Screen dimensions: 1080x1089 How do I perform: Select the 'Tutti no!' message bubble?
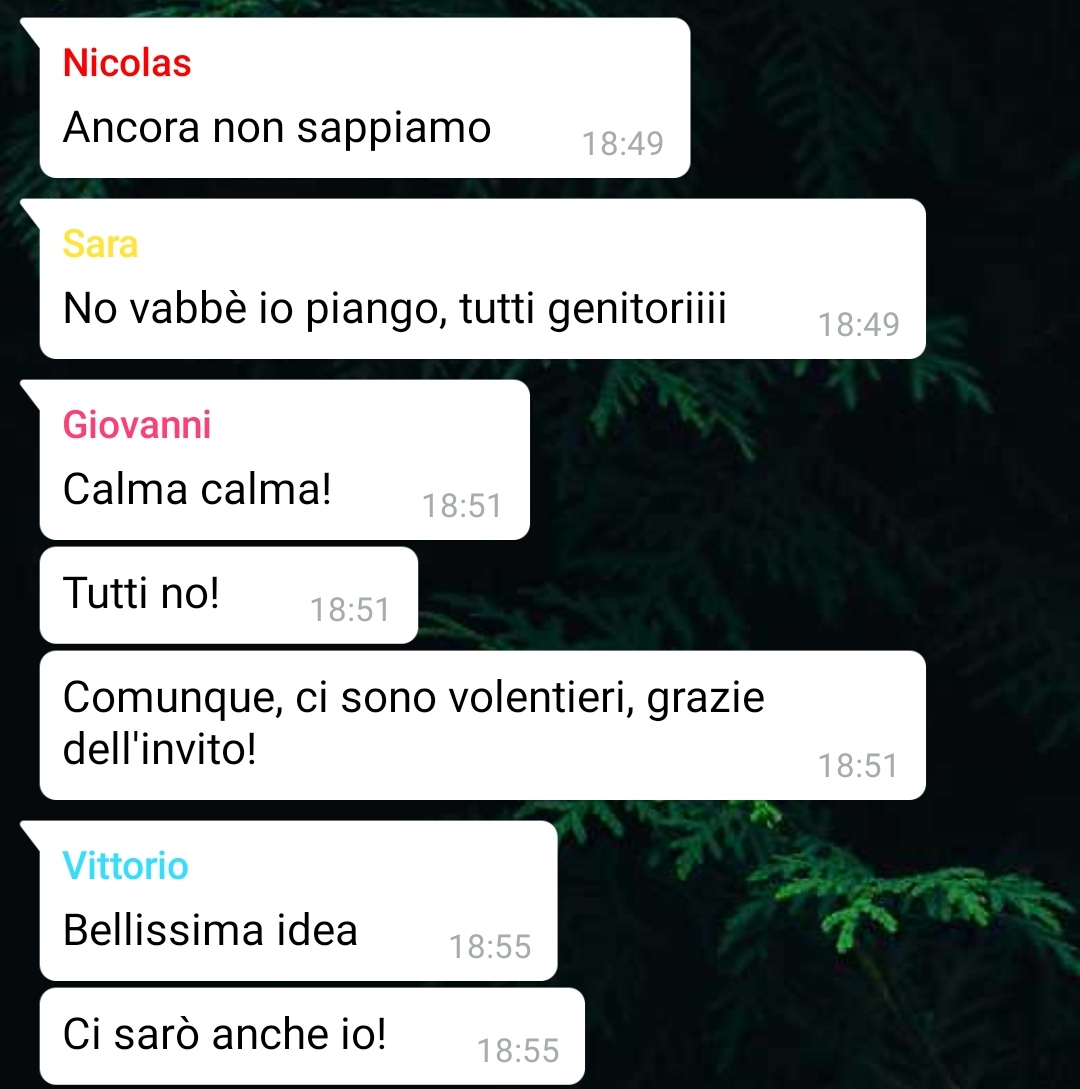[x=229, y=595]
